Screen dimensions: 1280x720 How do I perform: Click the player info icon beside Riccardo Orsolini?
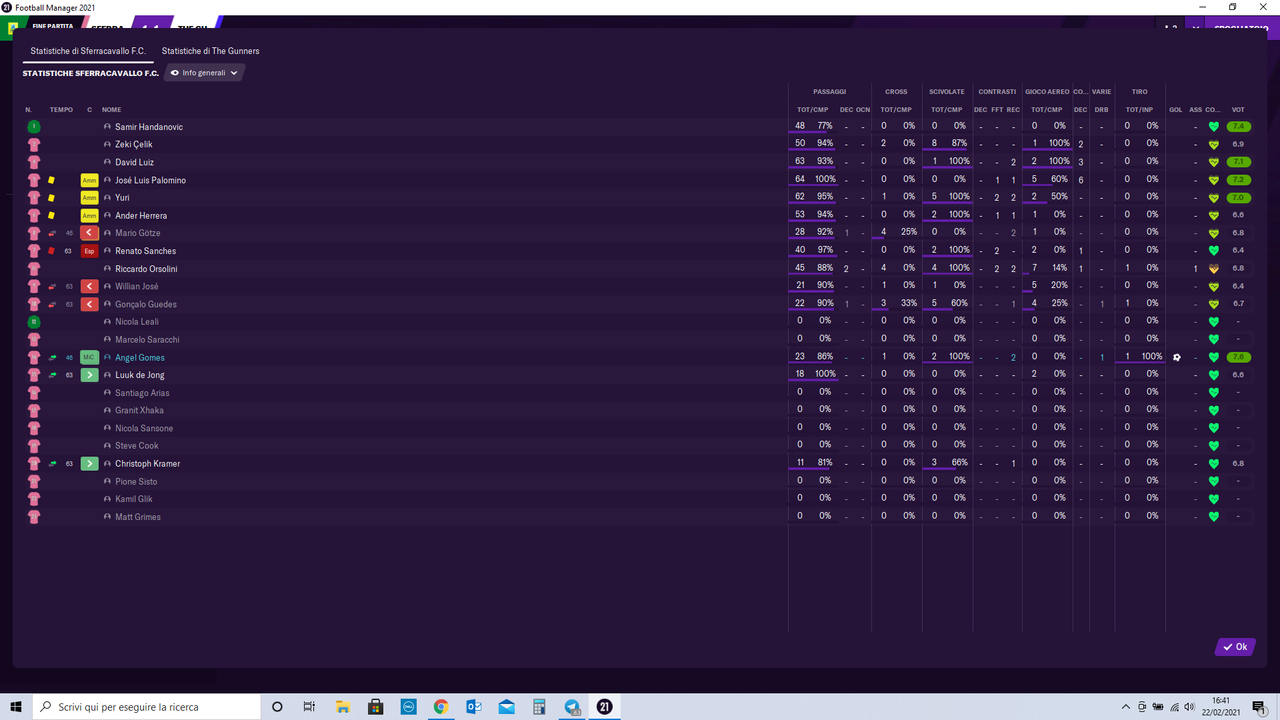click(x=108, y=269)
